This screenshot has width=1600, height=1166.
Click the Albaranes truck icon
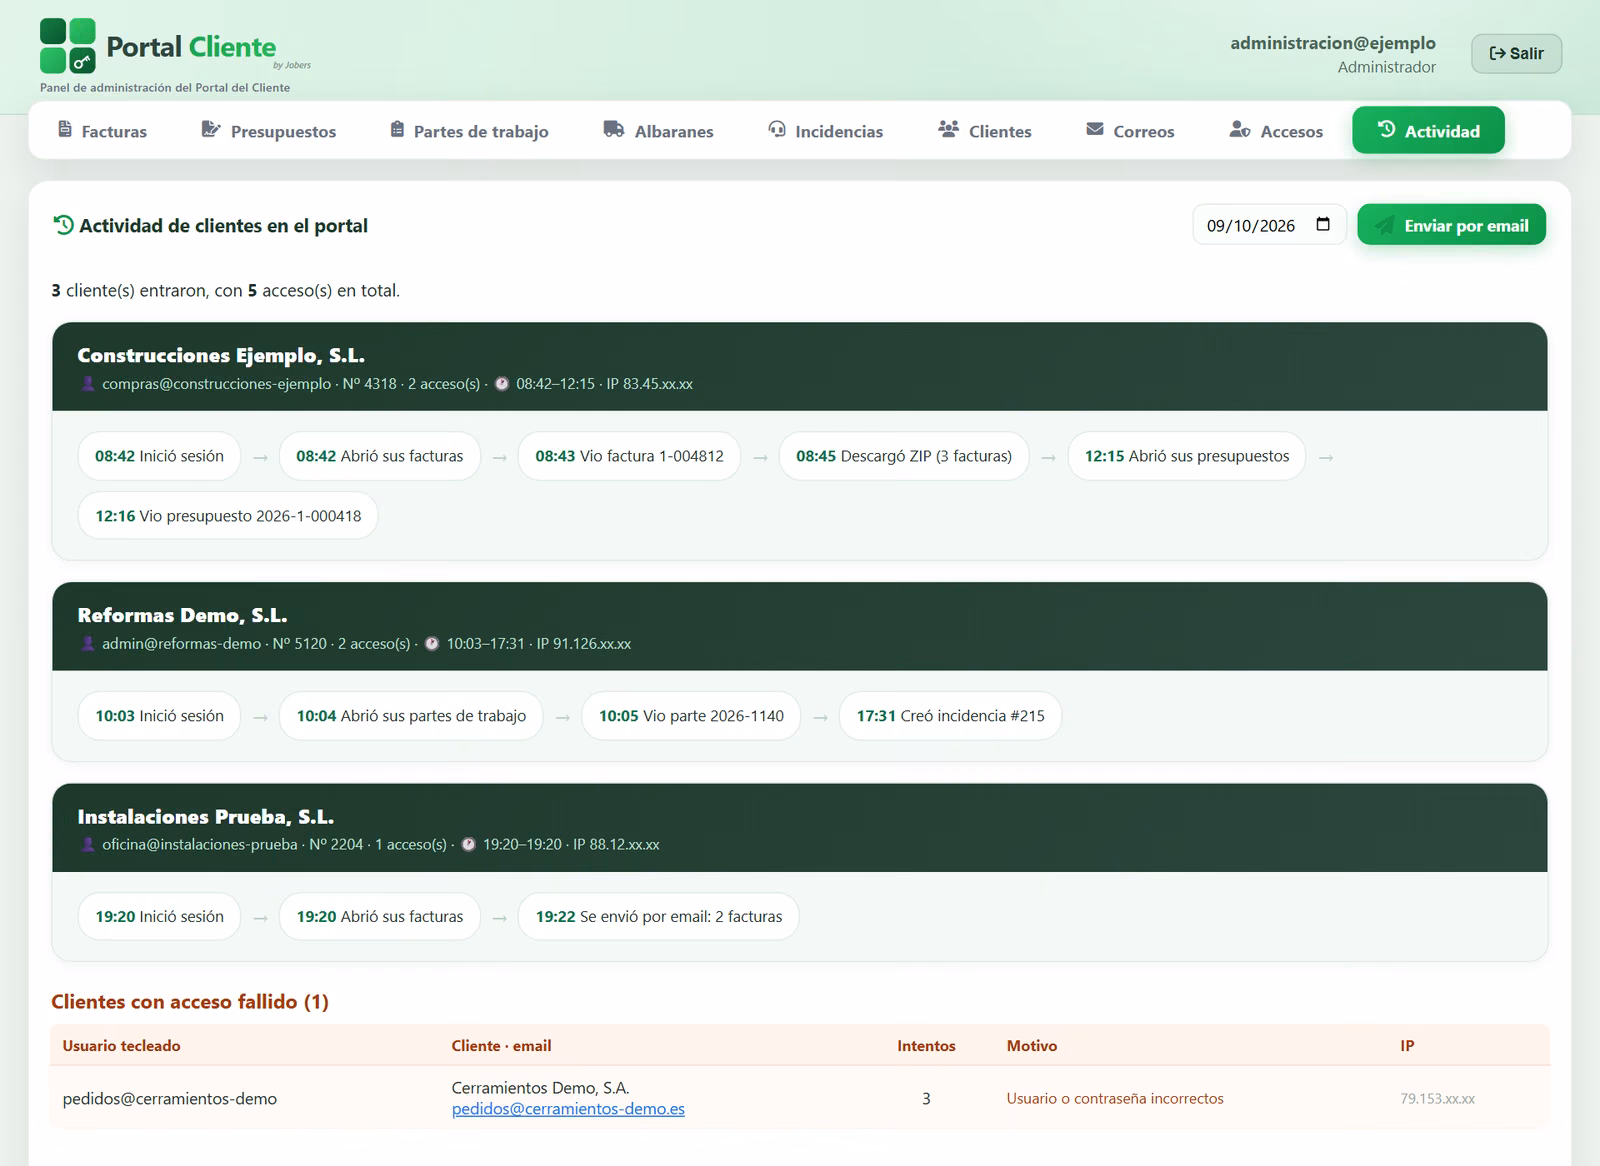[x=614, y=130]
